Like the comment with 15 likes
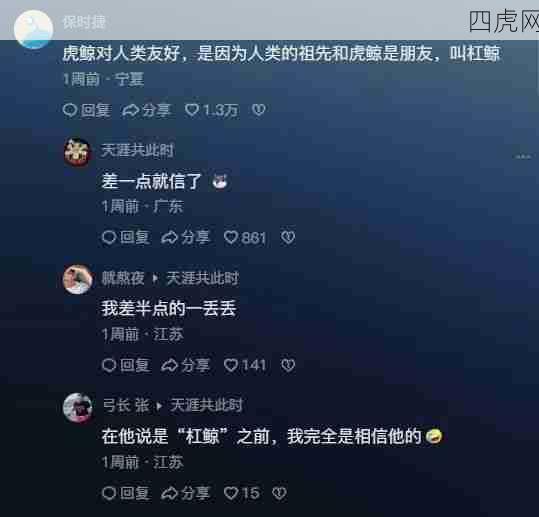 242,493
